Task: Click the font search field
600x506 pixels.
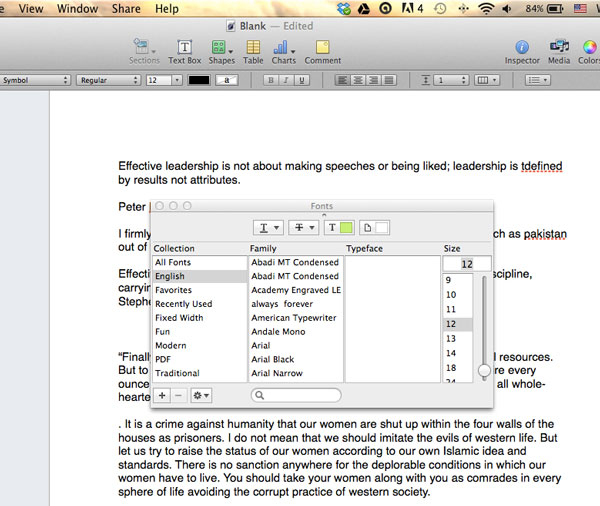Action: (x=296, y=395)
